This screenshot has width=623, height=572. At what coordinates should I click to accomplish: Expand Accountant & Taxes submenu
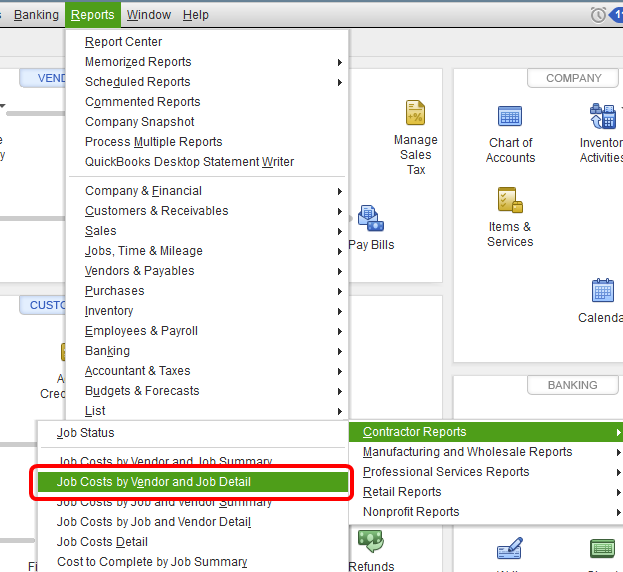[207, 371]
